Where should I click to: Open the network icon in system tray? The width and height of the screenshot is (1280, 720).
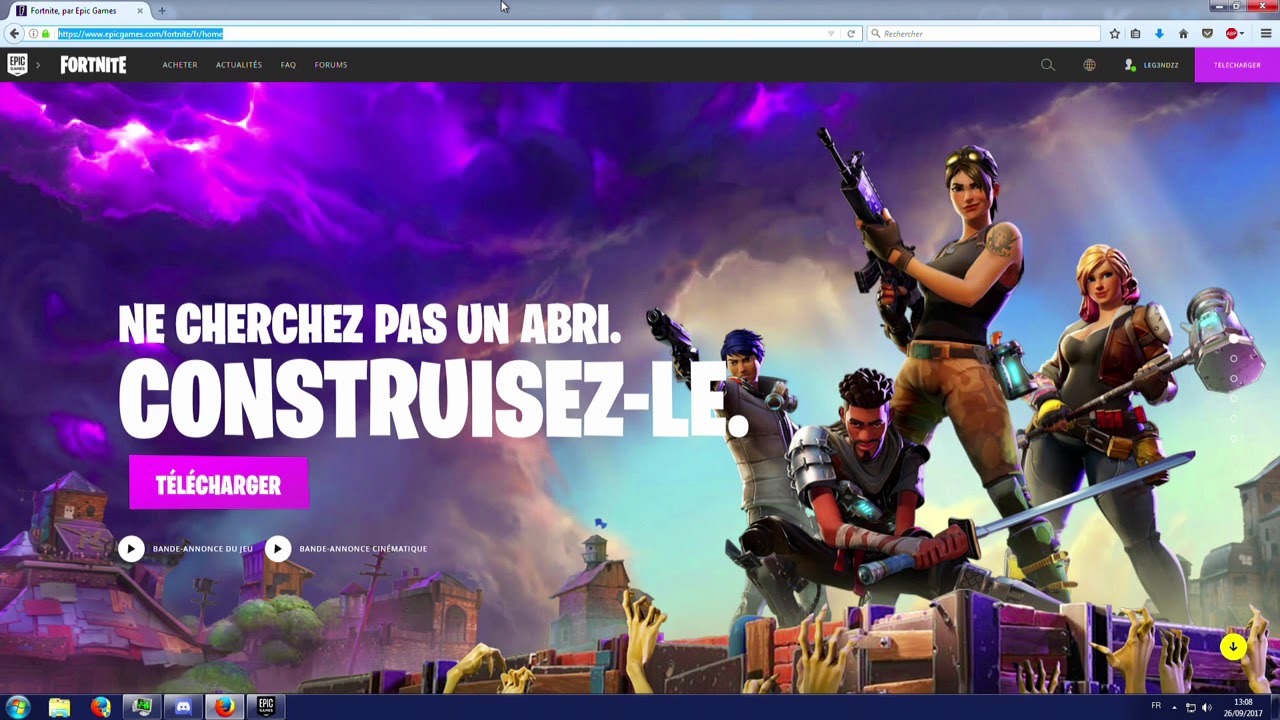click(x=1191, y=707)
